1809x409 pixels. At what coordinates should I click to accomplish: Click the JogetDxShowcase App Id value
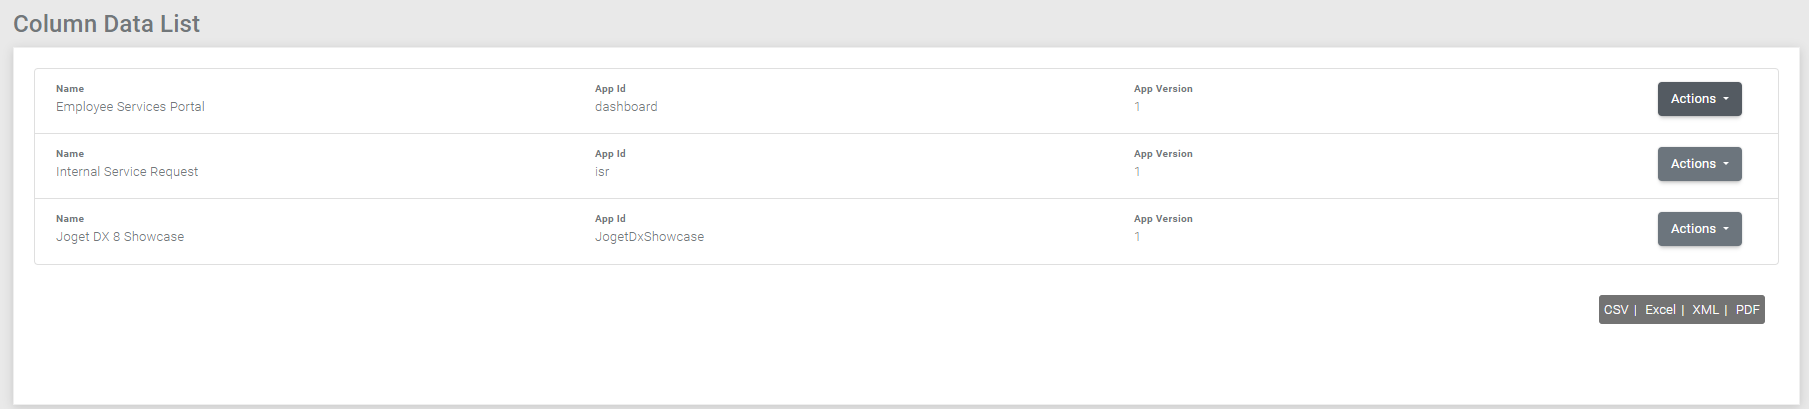(x=649, y=237)
